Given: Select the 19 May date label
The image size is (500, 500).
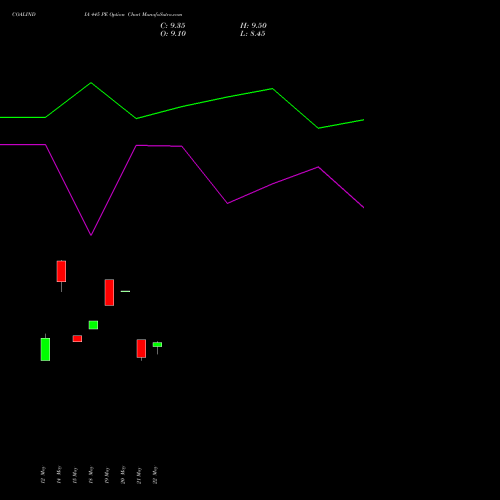Looking at the screenshot, I should click(107, 475).
